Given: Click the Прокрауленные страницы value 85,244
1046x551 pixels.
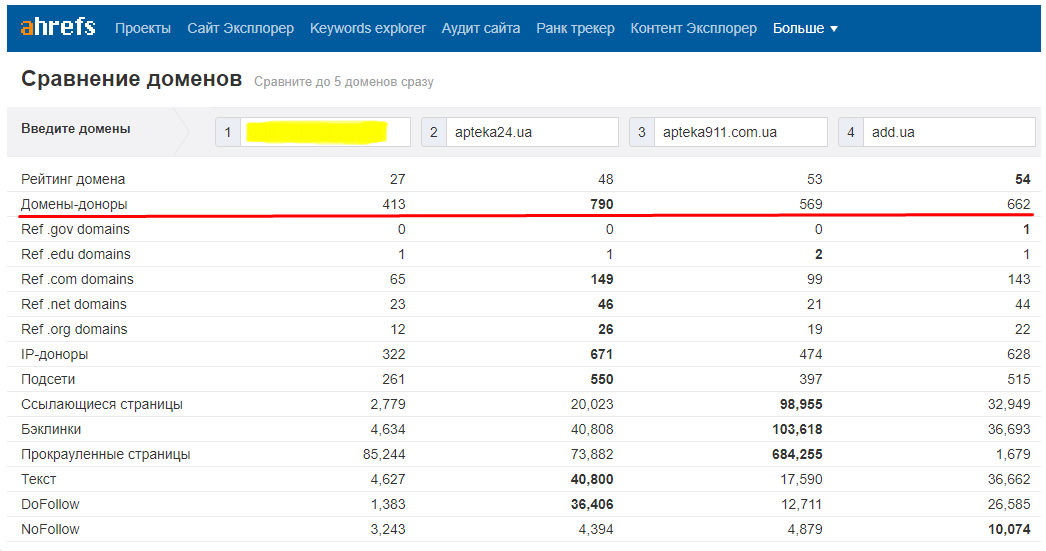Looking at the screenshot, I should click(x=384, y=454).
